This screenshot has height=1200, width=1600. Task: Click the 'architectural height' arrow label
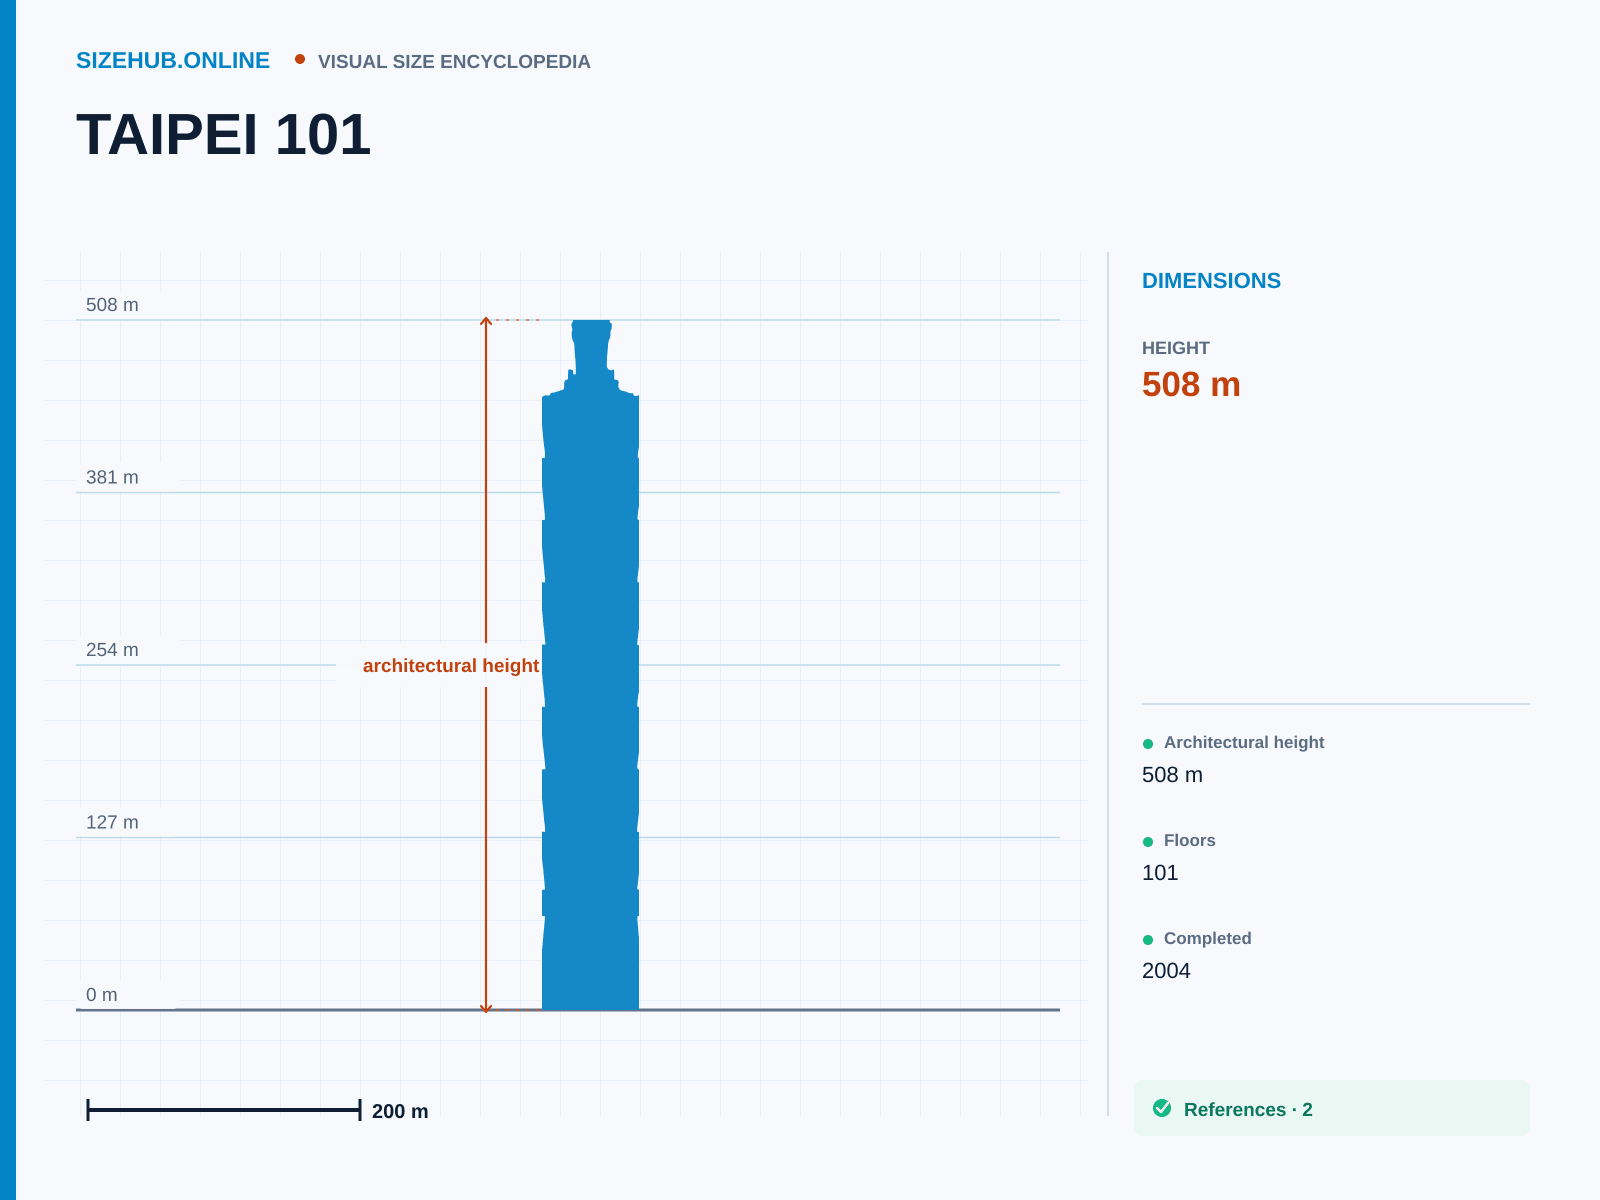451,666
